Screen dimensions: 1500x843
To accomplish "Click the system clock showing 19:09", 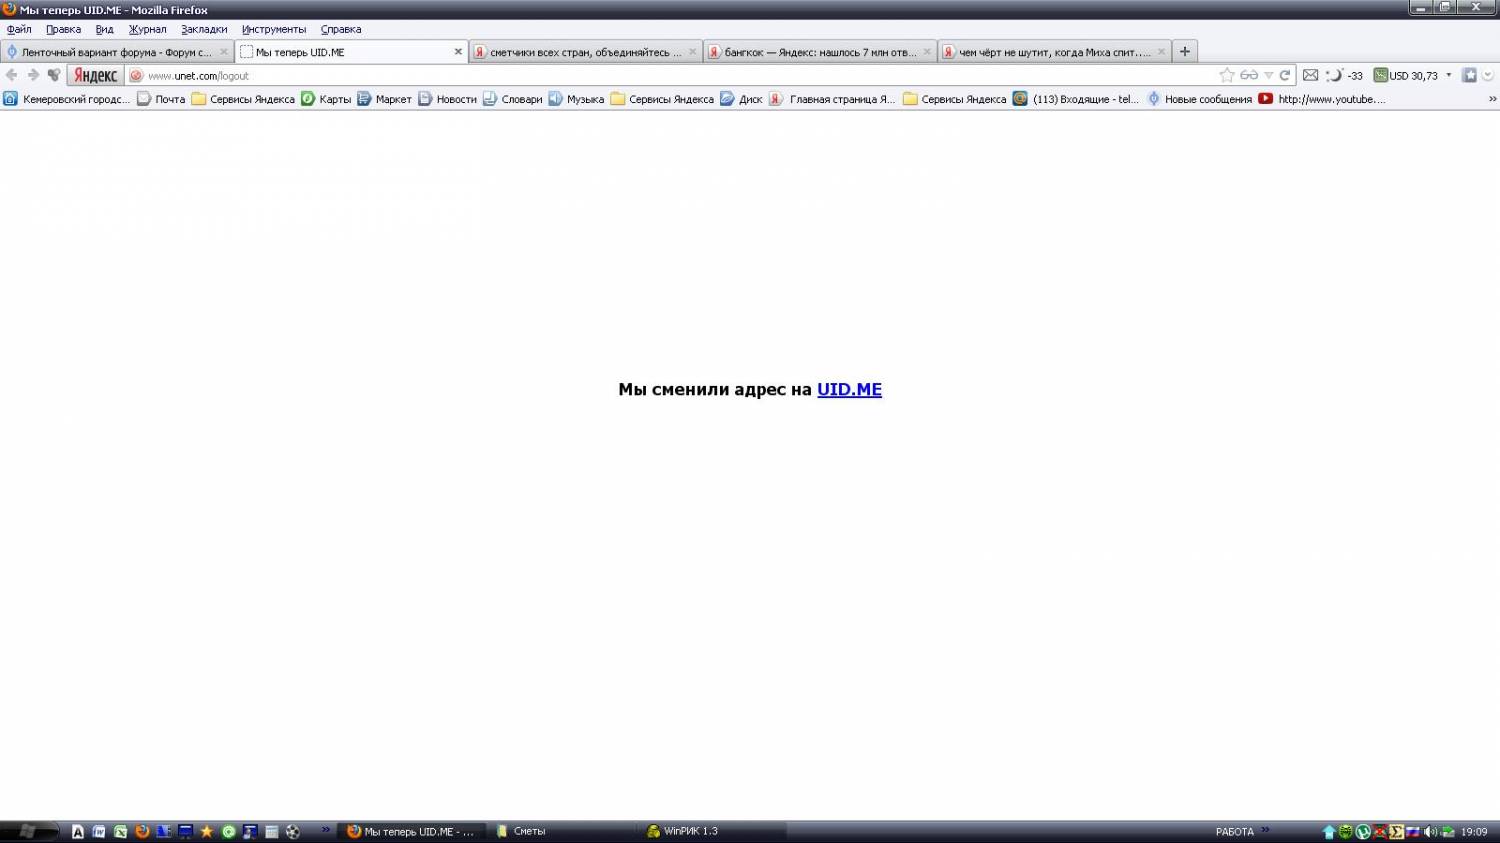I will click(1474, 832).
